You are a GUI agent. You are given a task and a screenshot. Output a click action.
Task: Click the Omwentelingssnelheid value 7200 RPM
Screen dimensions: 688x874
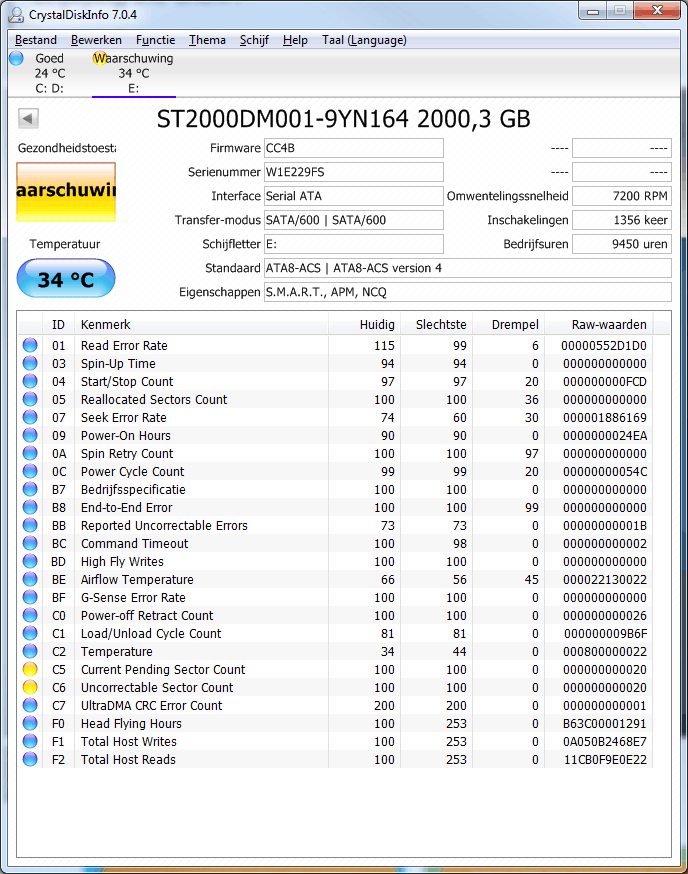[x=622, y=196]
